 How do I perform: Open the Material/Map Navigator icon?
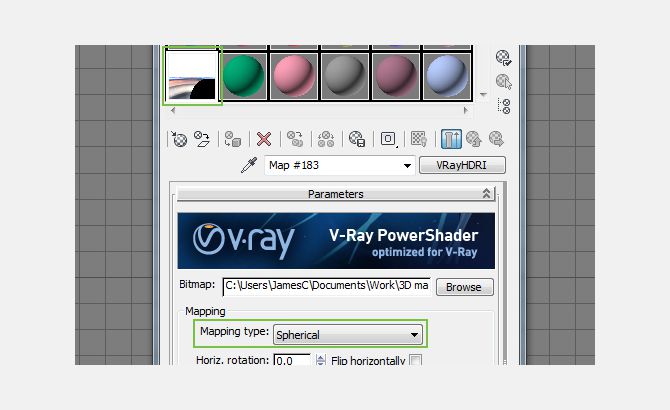click(x=504, y=106)
